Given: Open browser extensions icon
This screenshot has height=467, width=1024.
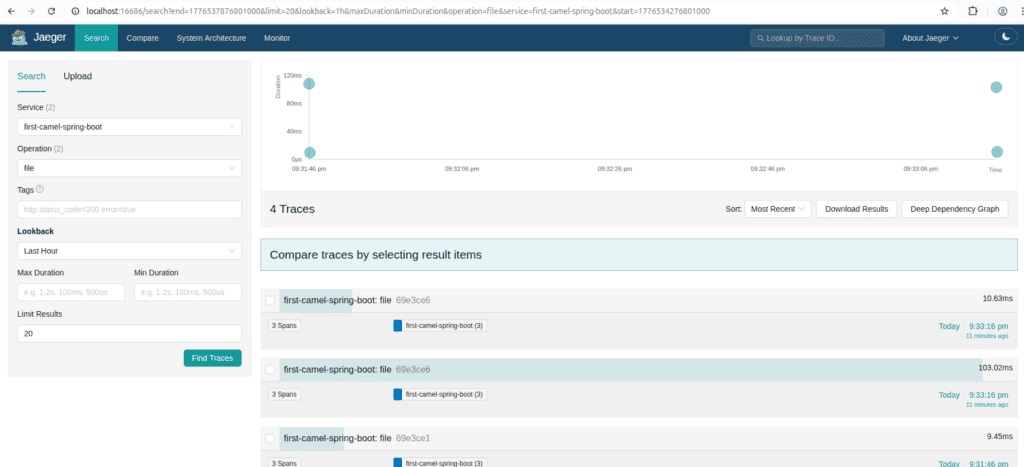Looking at the screenshot, I should tap(972, 11).
